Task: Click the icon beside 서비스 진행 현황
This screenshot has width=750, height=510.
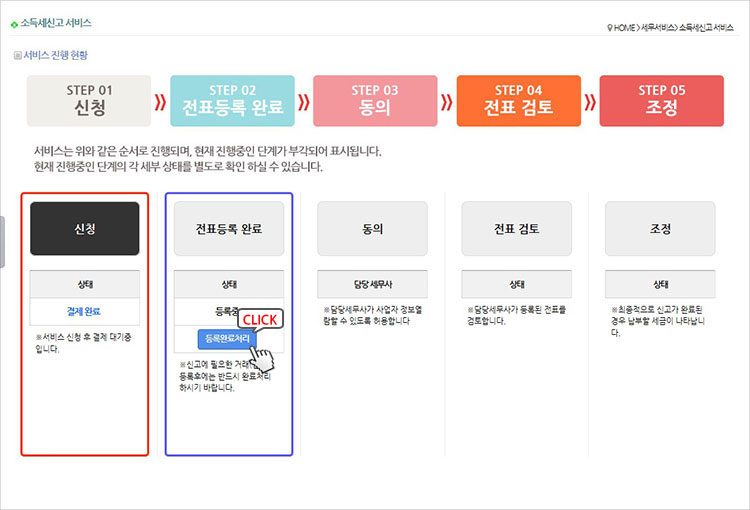Action: point(17,56)
